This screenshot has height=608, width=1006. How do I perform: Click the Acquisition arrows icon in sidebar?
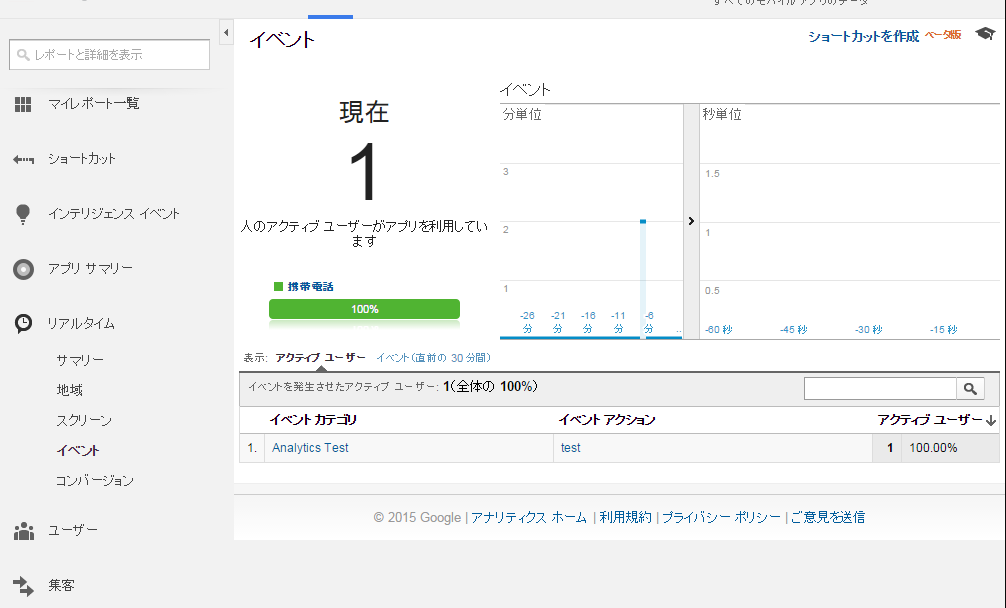click(x=23, y=586)
